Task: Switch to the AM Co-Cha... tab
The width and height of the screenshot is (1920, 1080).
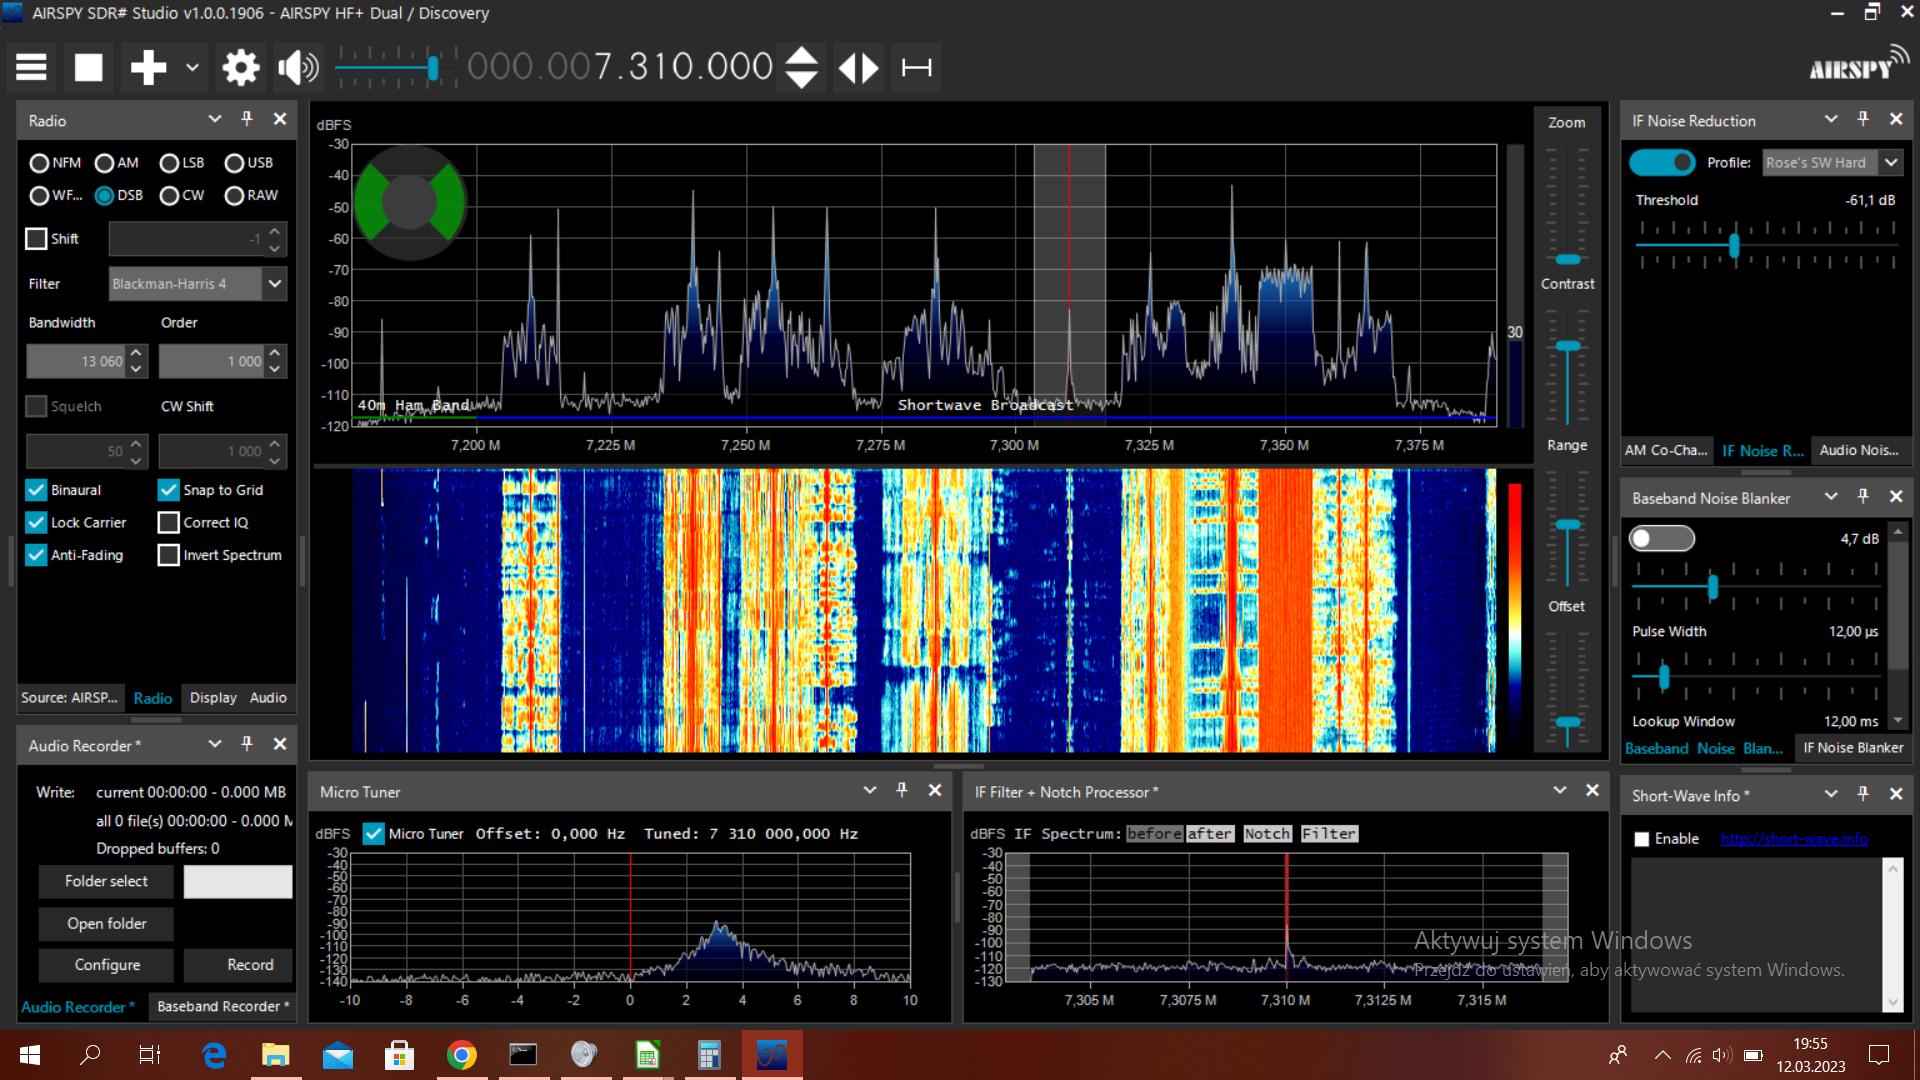Action: coord(1666,451)
